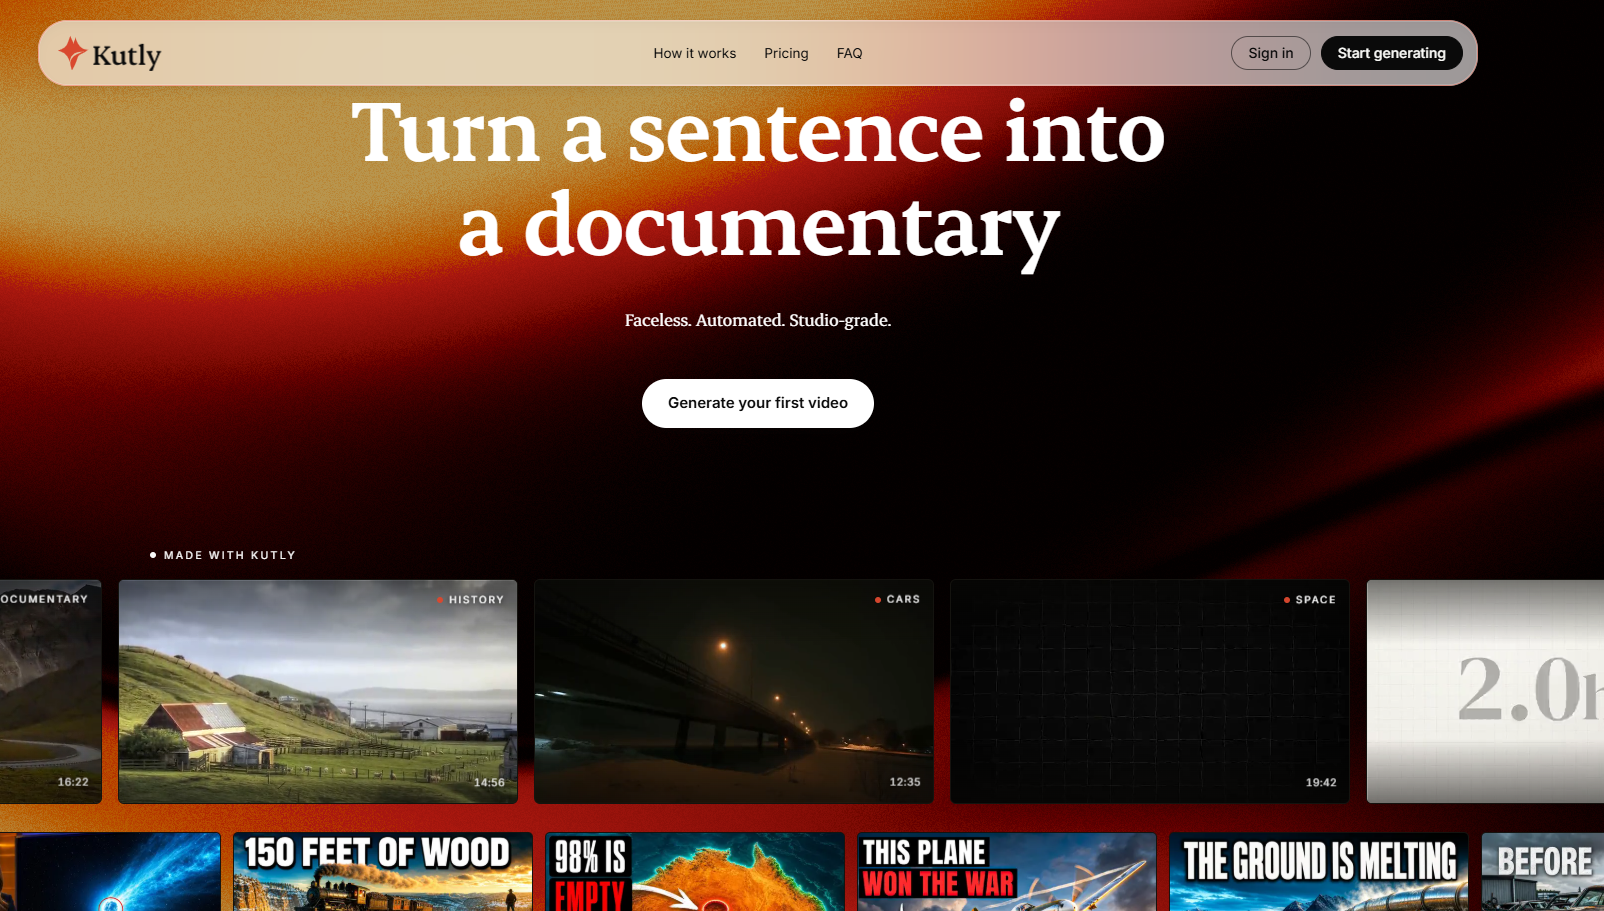Open the How it works page

694,53
